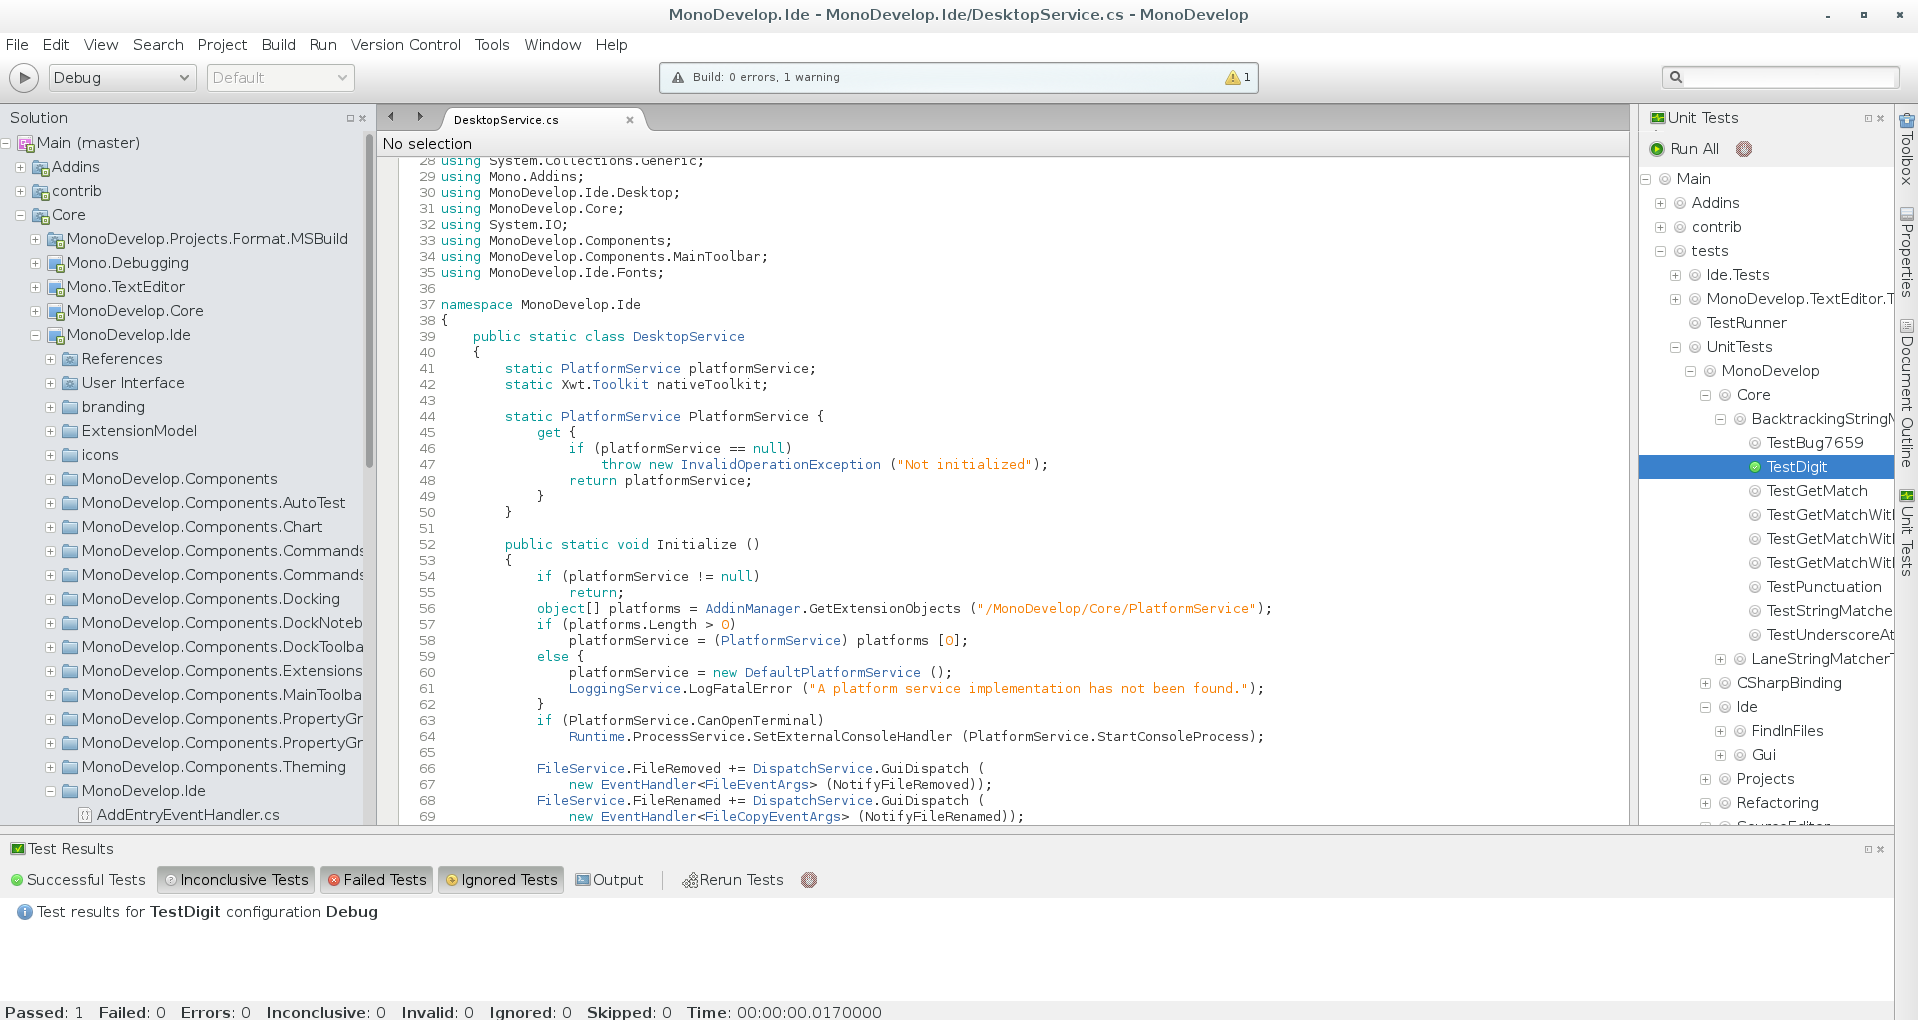Open the Toolbox side panel
1918x1020 pixels.
[x=1907, y=148]
